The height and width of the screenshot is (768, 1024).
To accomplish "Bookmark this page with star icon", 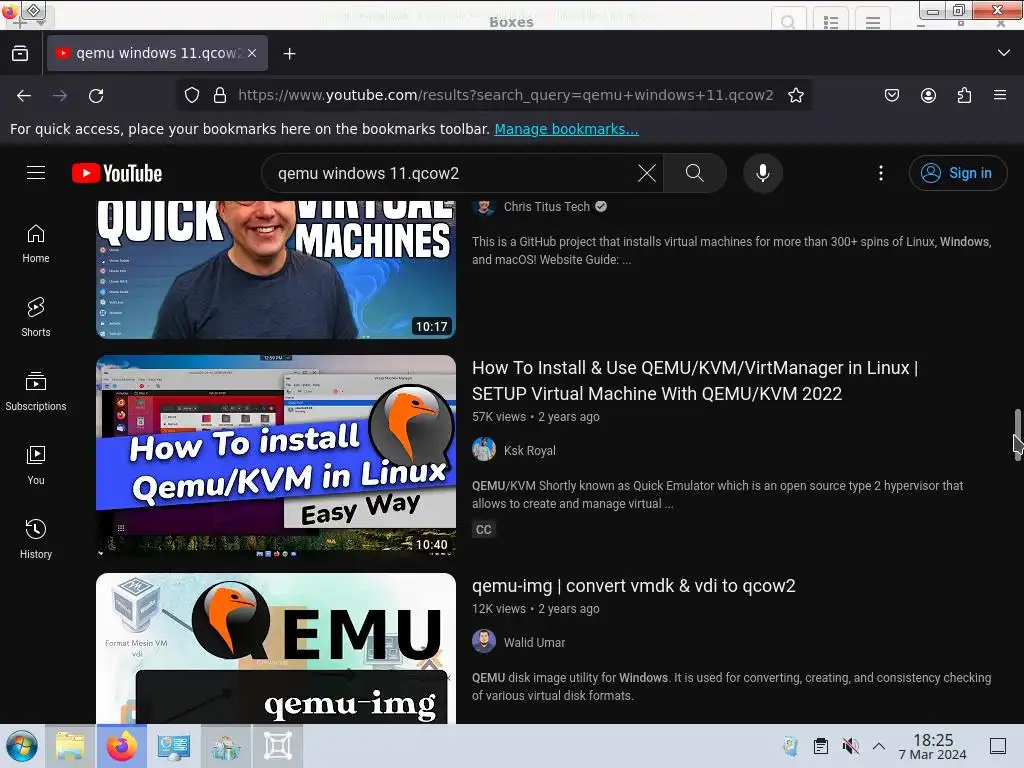I will (795, 95).
